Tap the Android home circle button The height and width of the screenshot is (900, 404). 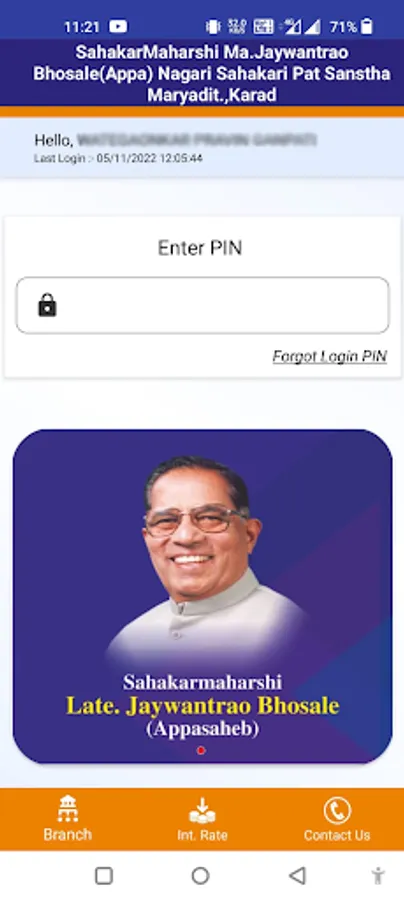point(200,875)
